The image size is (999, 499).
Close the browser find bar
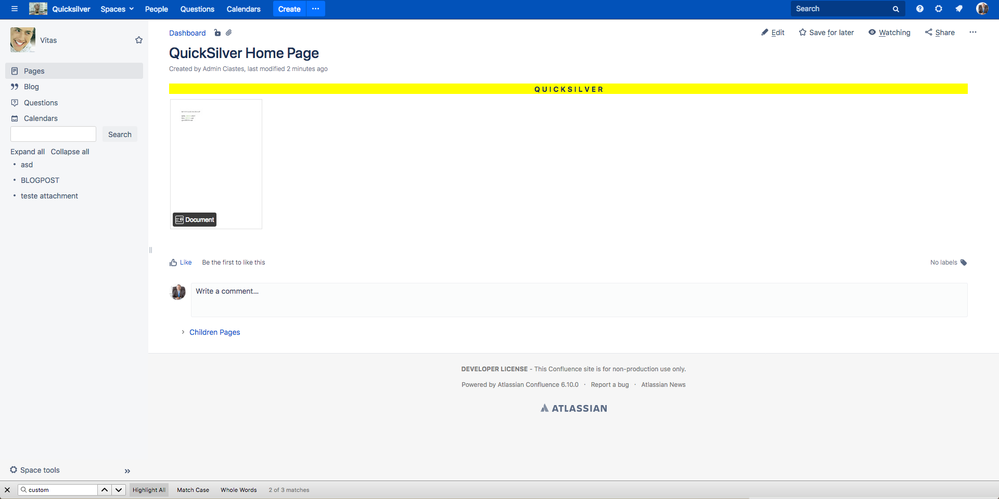pos(8,490)
